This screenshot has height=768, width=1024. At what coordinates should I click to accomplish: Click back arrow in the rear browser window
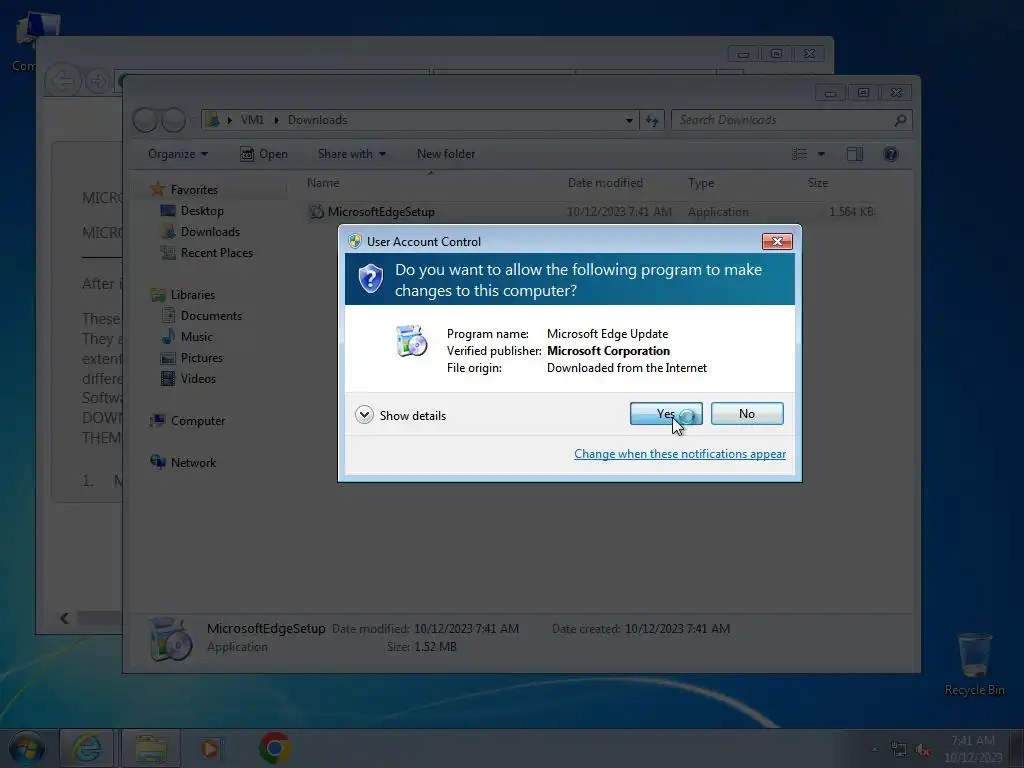63,81
